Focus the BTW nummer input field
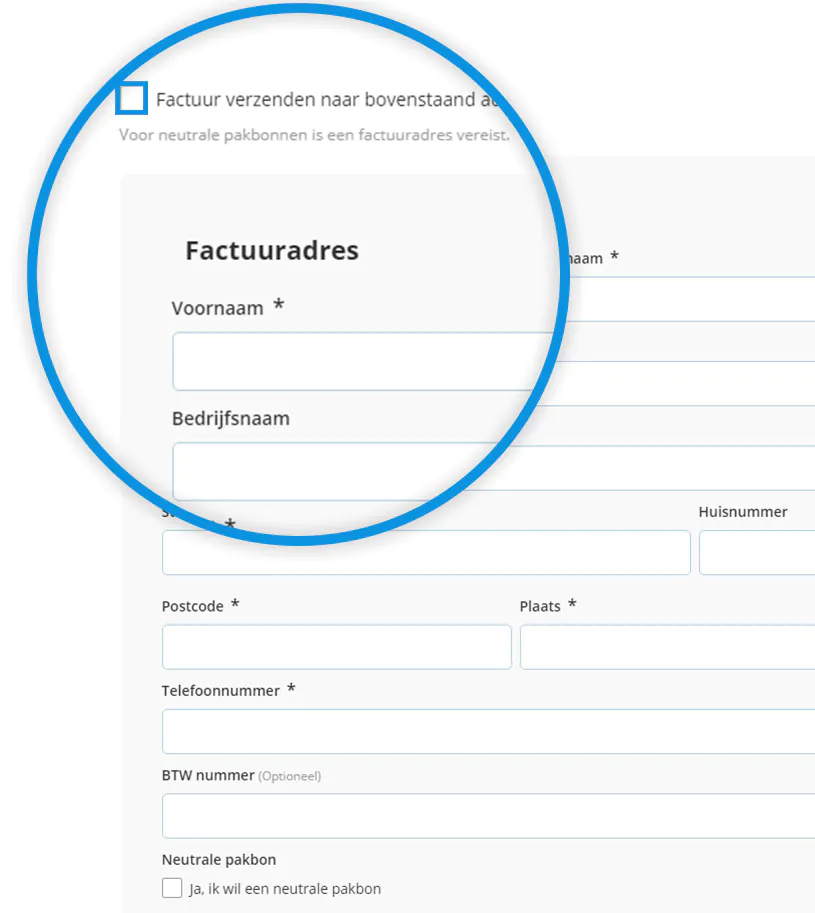The height and width of the screenshot is (913, 815). [488, 815]
